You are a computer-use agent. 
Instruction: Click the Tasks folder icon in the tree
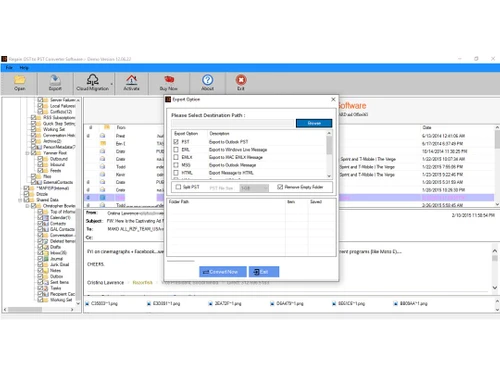pos(46,288)
